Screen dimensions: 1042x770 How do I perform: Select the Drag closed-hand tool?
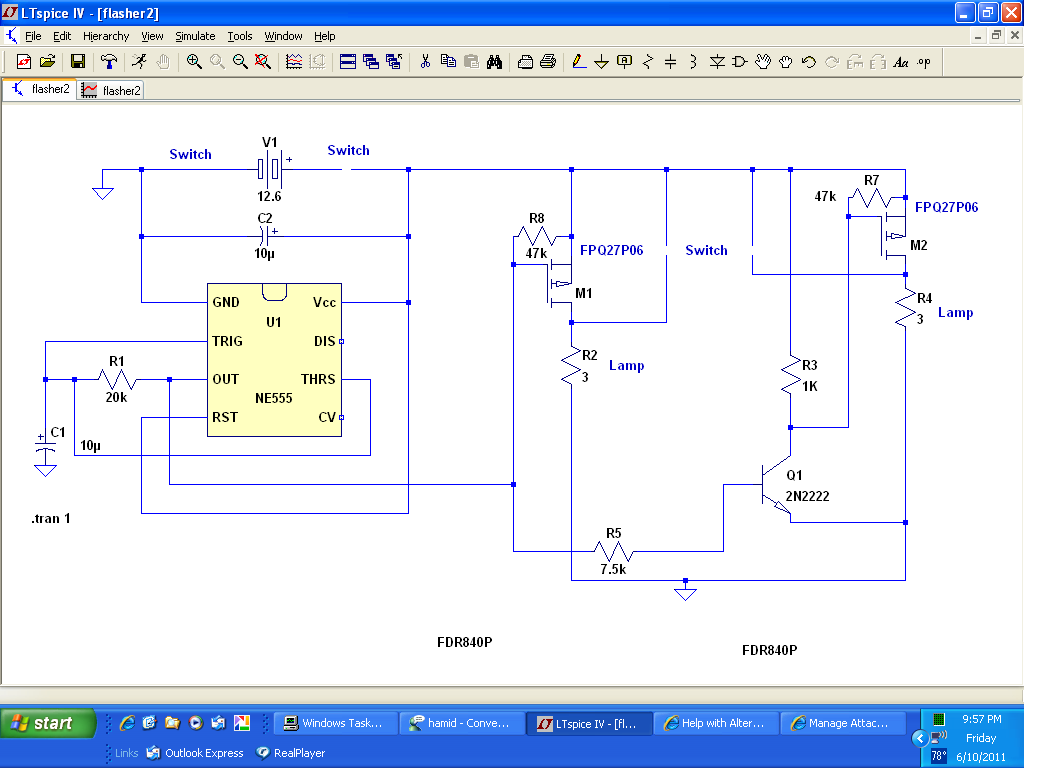(x=786, y=62)
